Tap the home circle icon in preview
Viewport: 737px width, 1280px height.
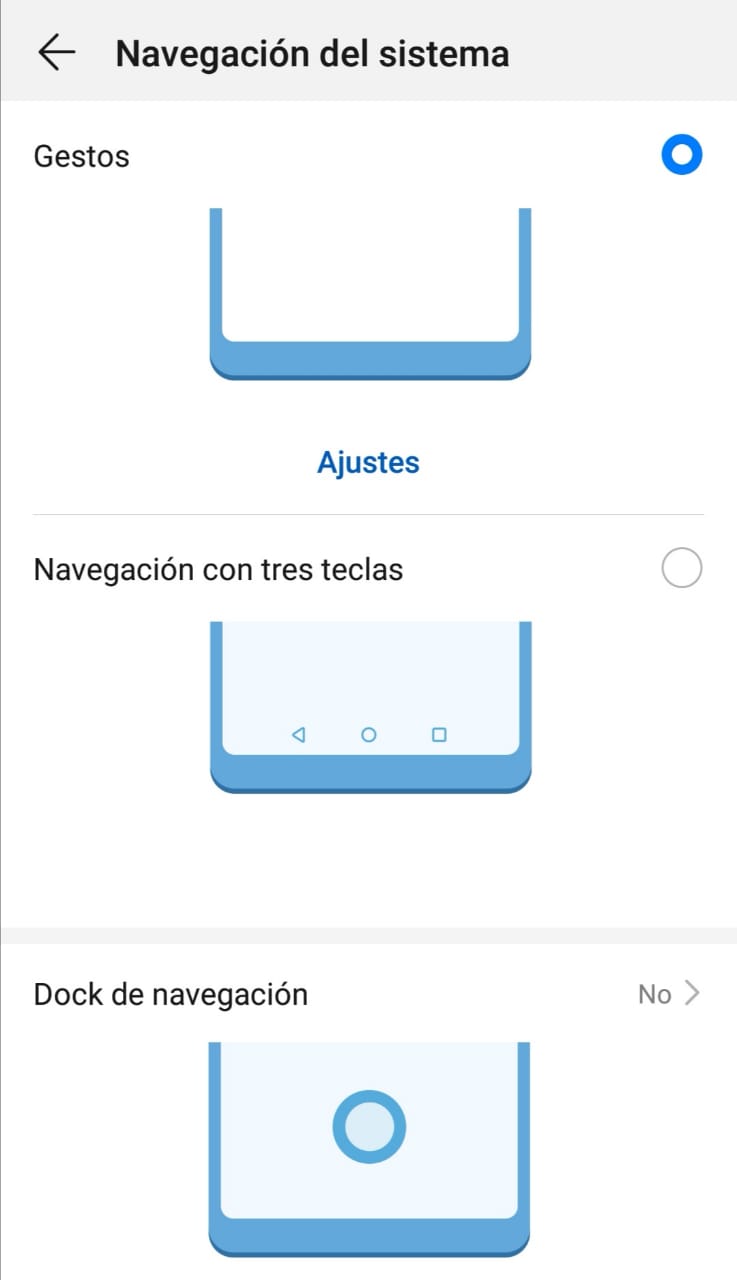pyautogui.click(x=368, y=735)
